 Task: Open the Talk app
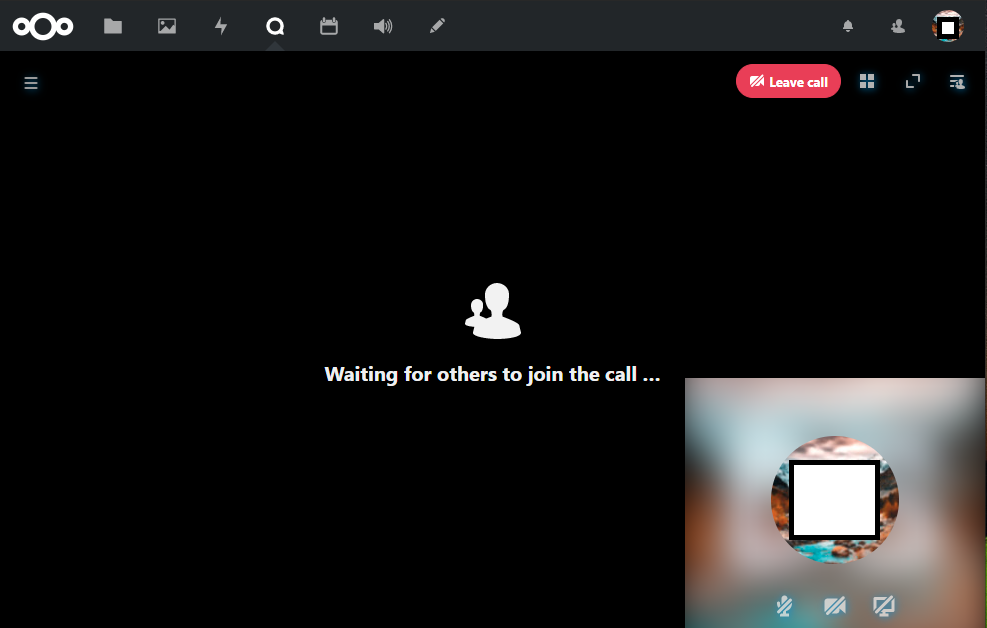(274, 26)
